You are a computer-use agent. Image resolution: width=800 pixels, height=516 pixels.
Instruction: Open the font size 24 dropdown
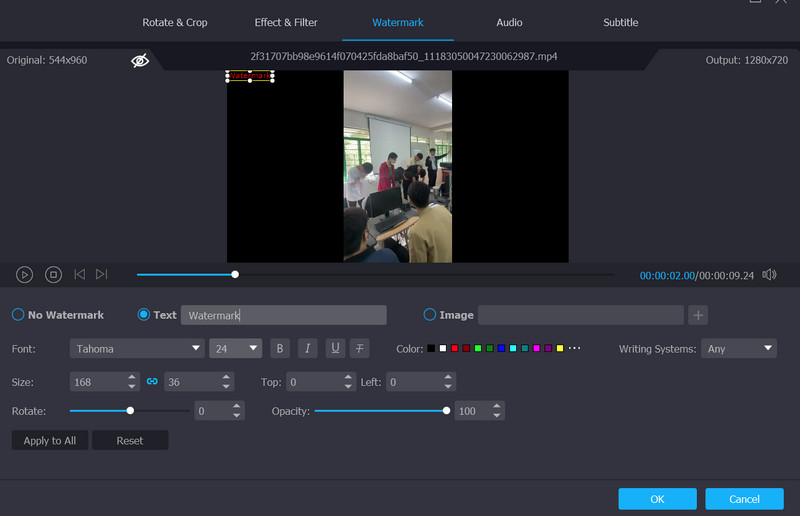pos(235,348)
